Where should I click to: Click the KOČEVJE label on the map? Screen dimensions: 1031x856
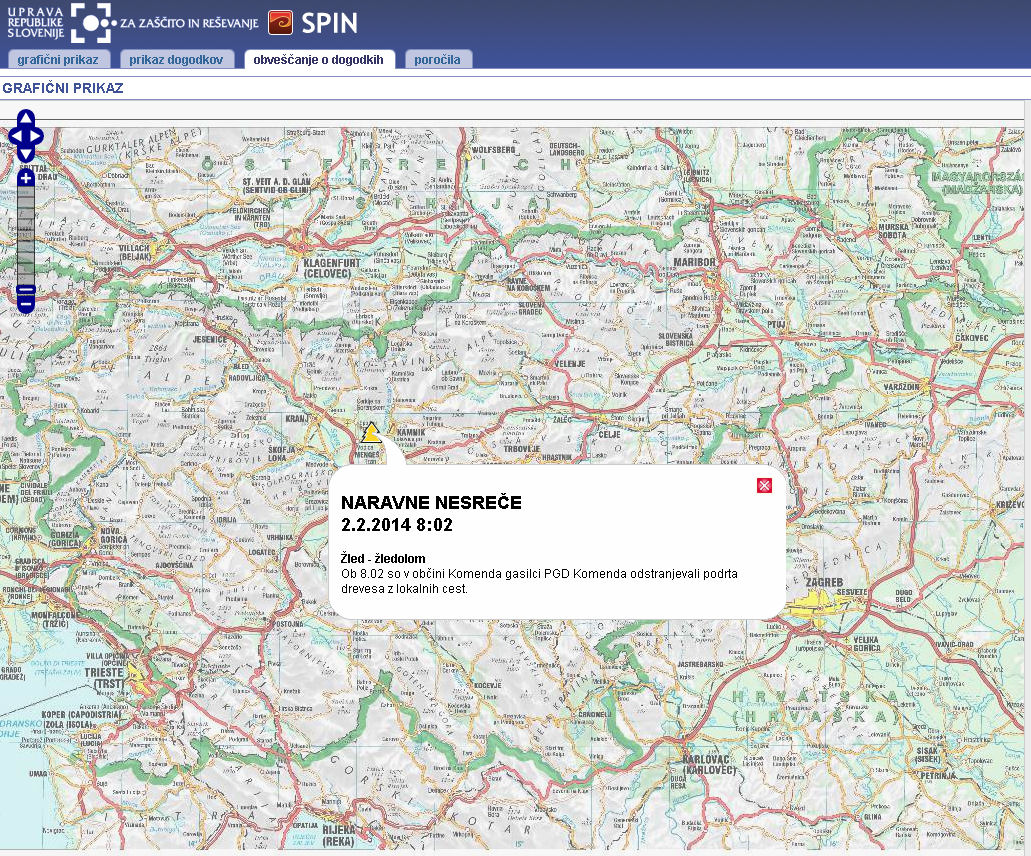tap(487, 685)
